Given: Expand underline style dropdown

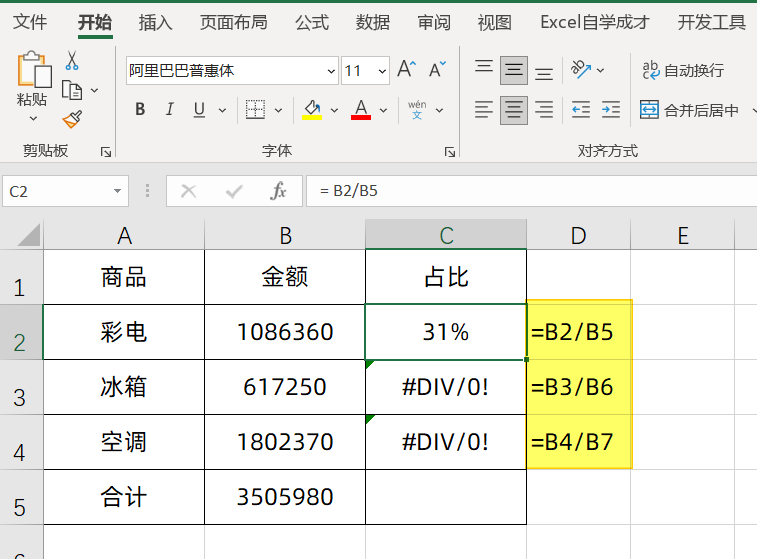Looking at the screenshot, I should click(222, 110).
